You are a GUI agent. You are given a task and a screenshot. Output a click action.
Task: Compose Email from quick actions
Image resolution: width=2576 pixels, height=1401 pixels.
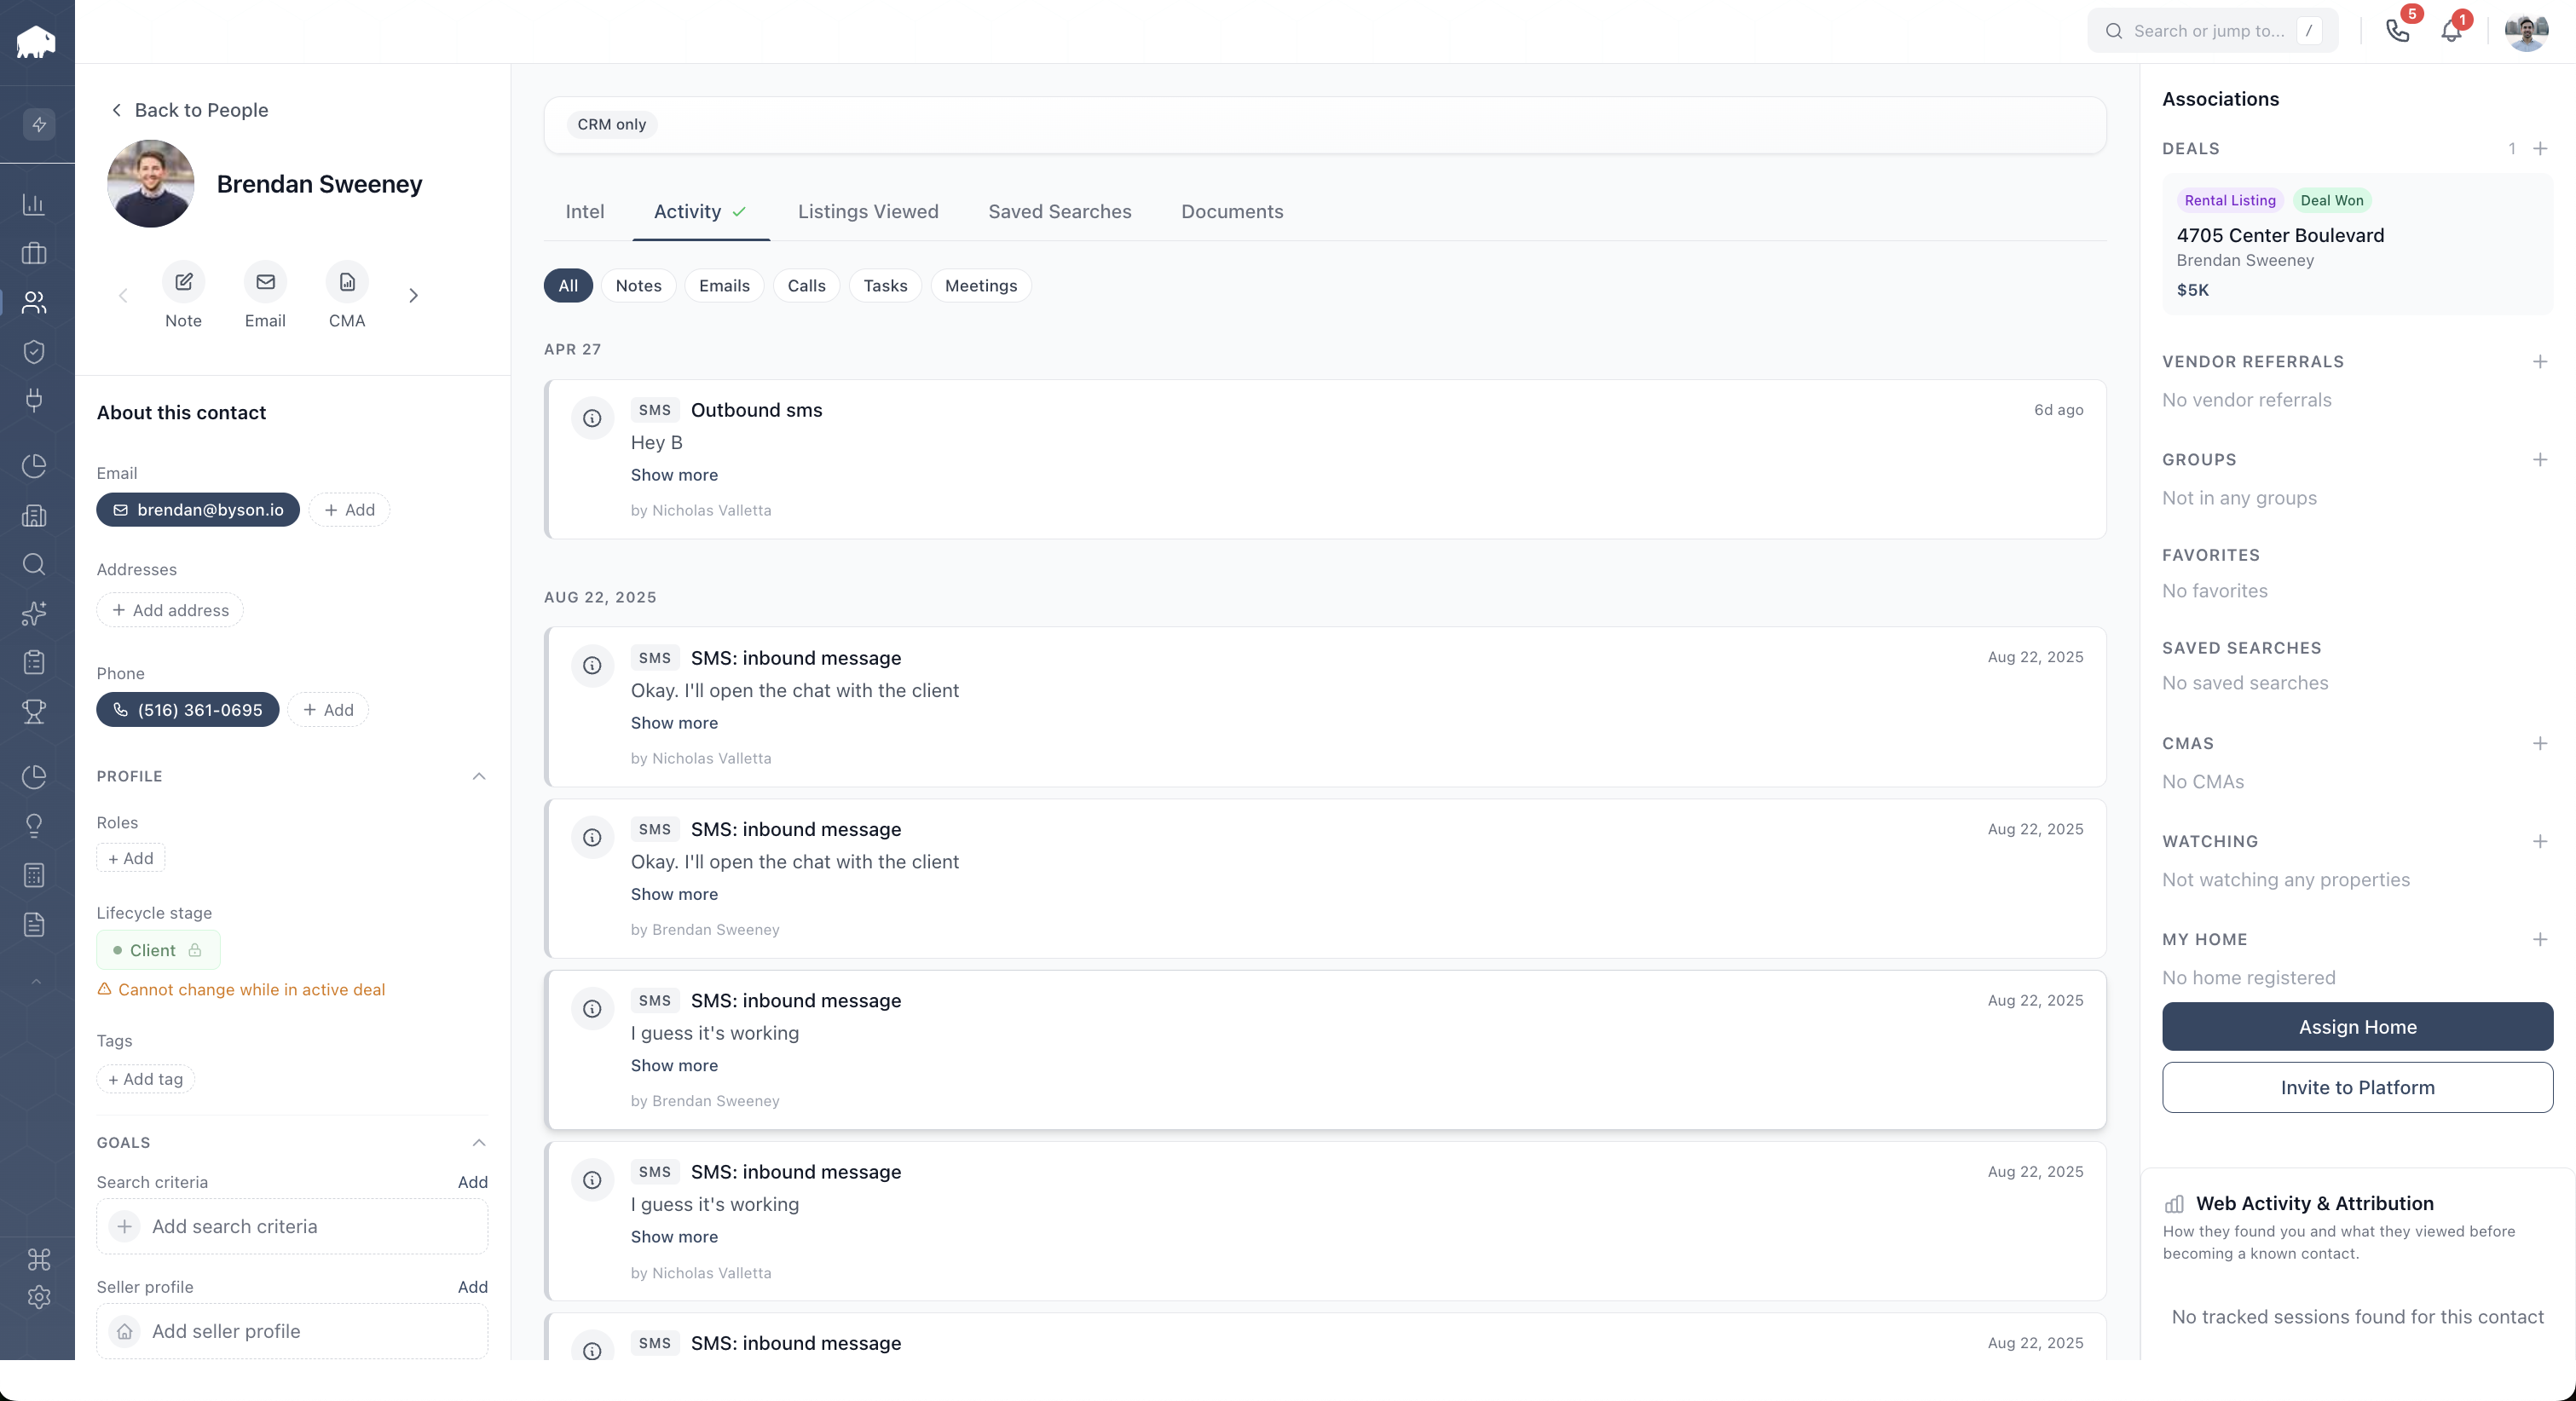click(x=265, y=295)
